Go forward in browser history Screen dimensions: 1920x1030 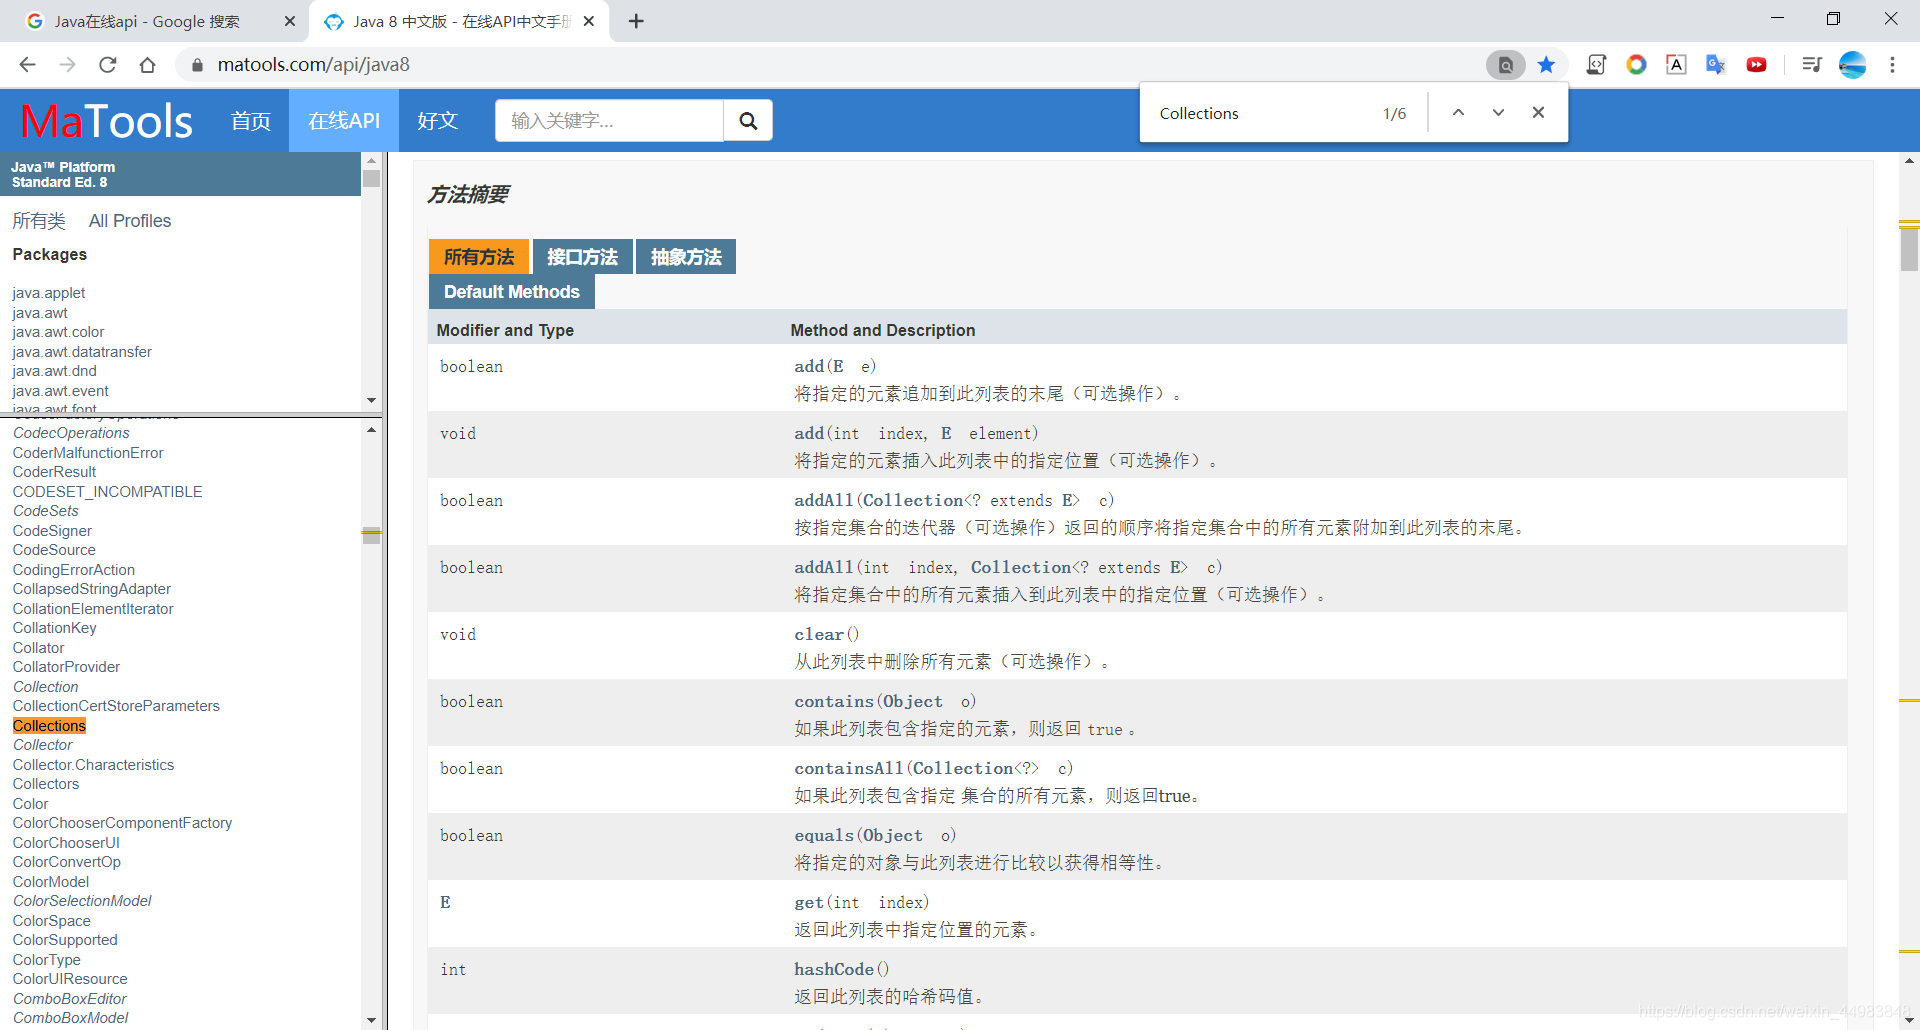tap(67, 65)
